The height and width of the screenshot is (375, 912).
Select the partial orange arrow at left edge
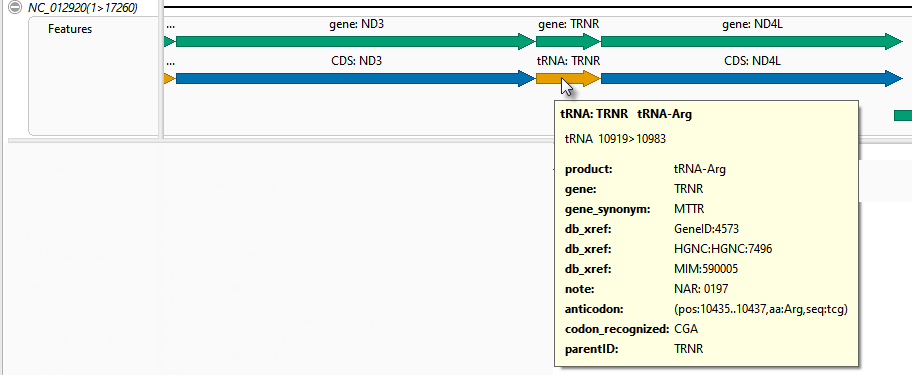(x=169, y=78)
